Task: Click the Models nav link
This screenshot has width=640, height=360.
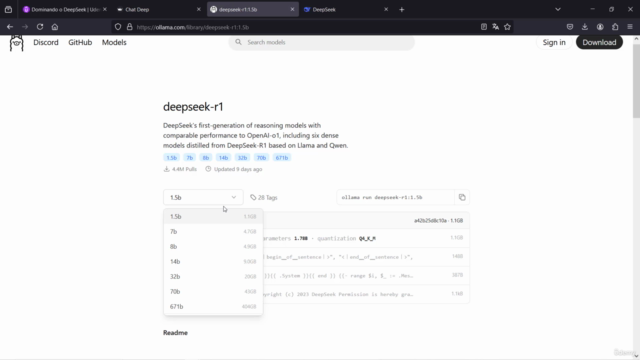Action: pos(114,42)
